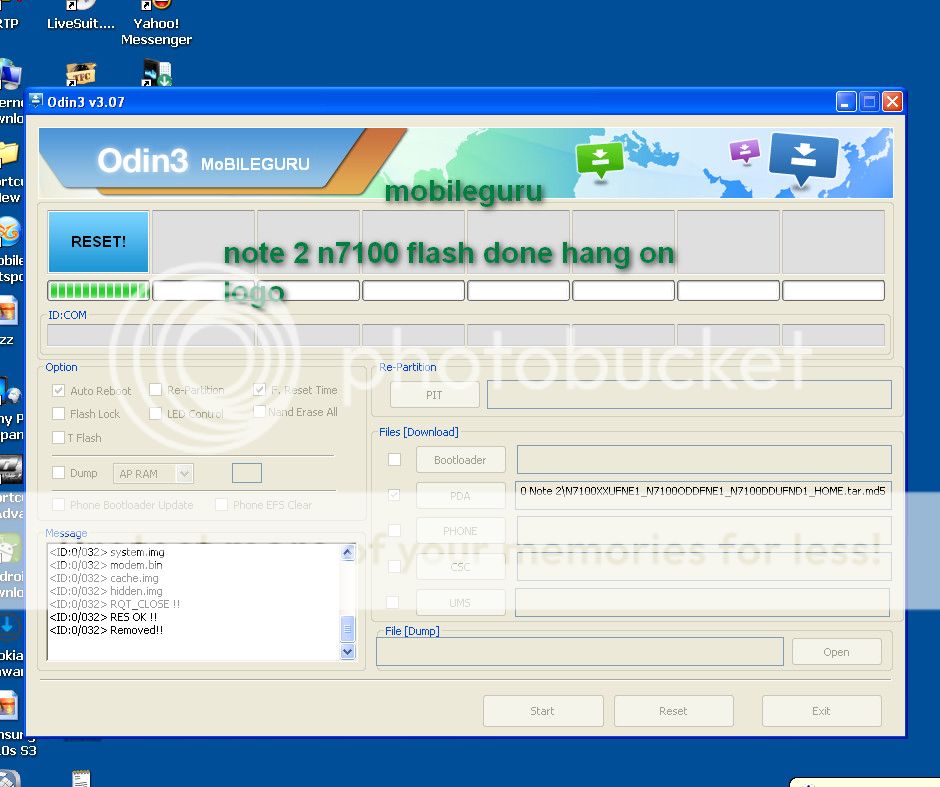Click the message log scroll down arrow

[348, 652]
